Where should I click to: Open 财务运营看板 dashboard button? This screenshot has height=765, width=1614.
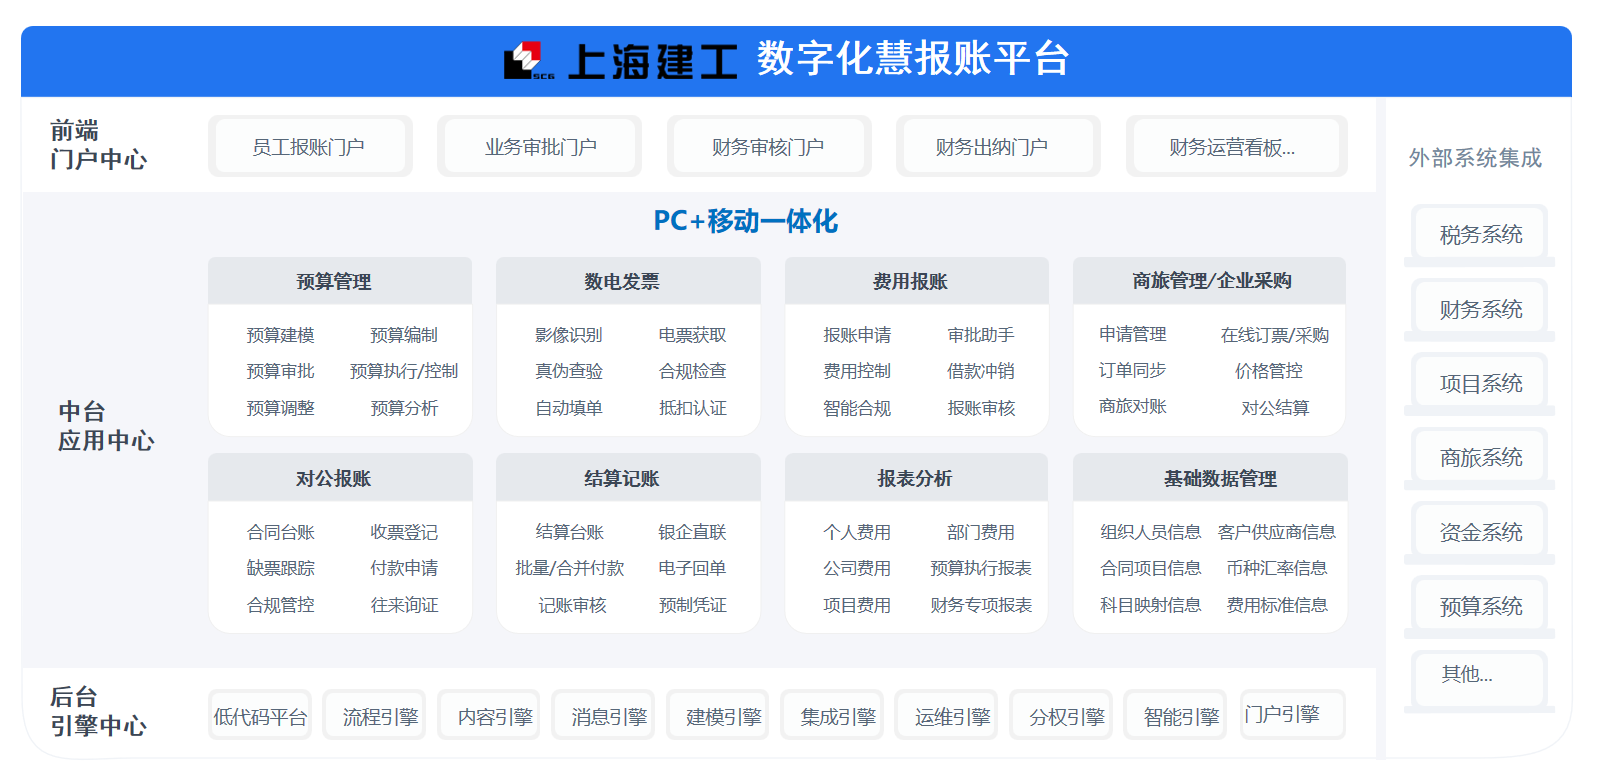tap(1237, 147)
